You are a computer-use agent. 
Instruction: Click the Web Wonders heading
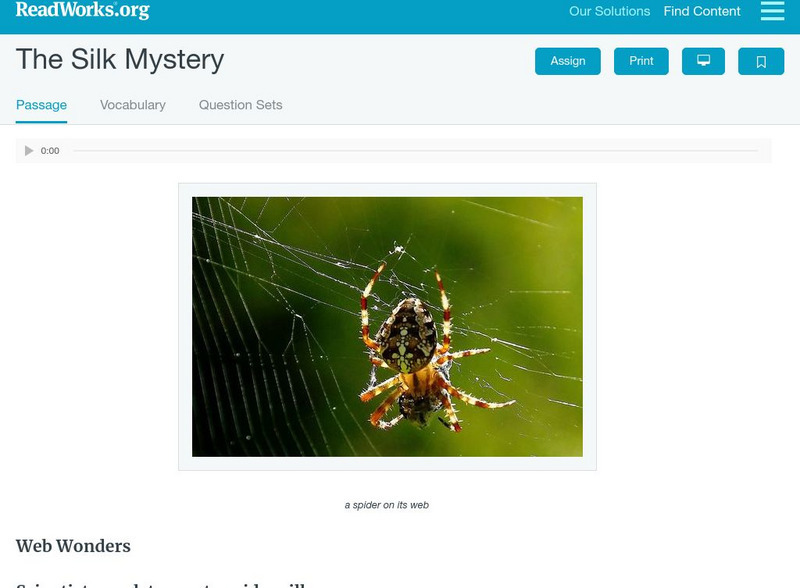pos(73,546)
